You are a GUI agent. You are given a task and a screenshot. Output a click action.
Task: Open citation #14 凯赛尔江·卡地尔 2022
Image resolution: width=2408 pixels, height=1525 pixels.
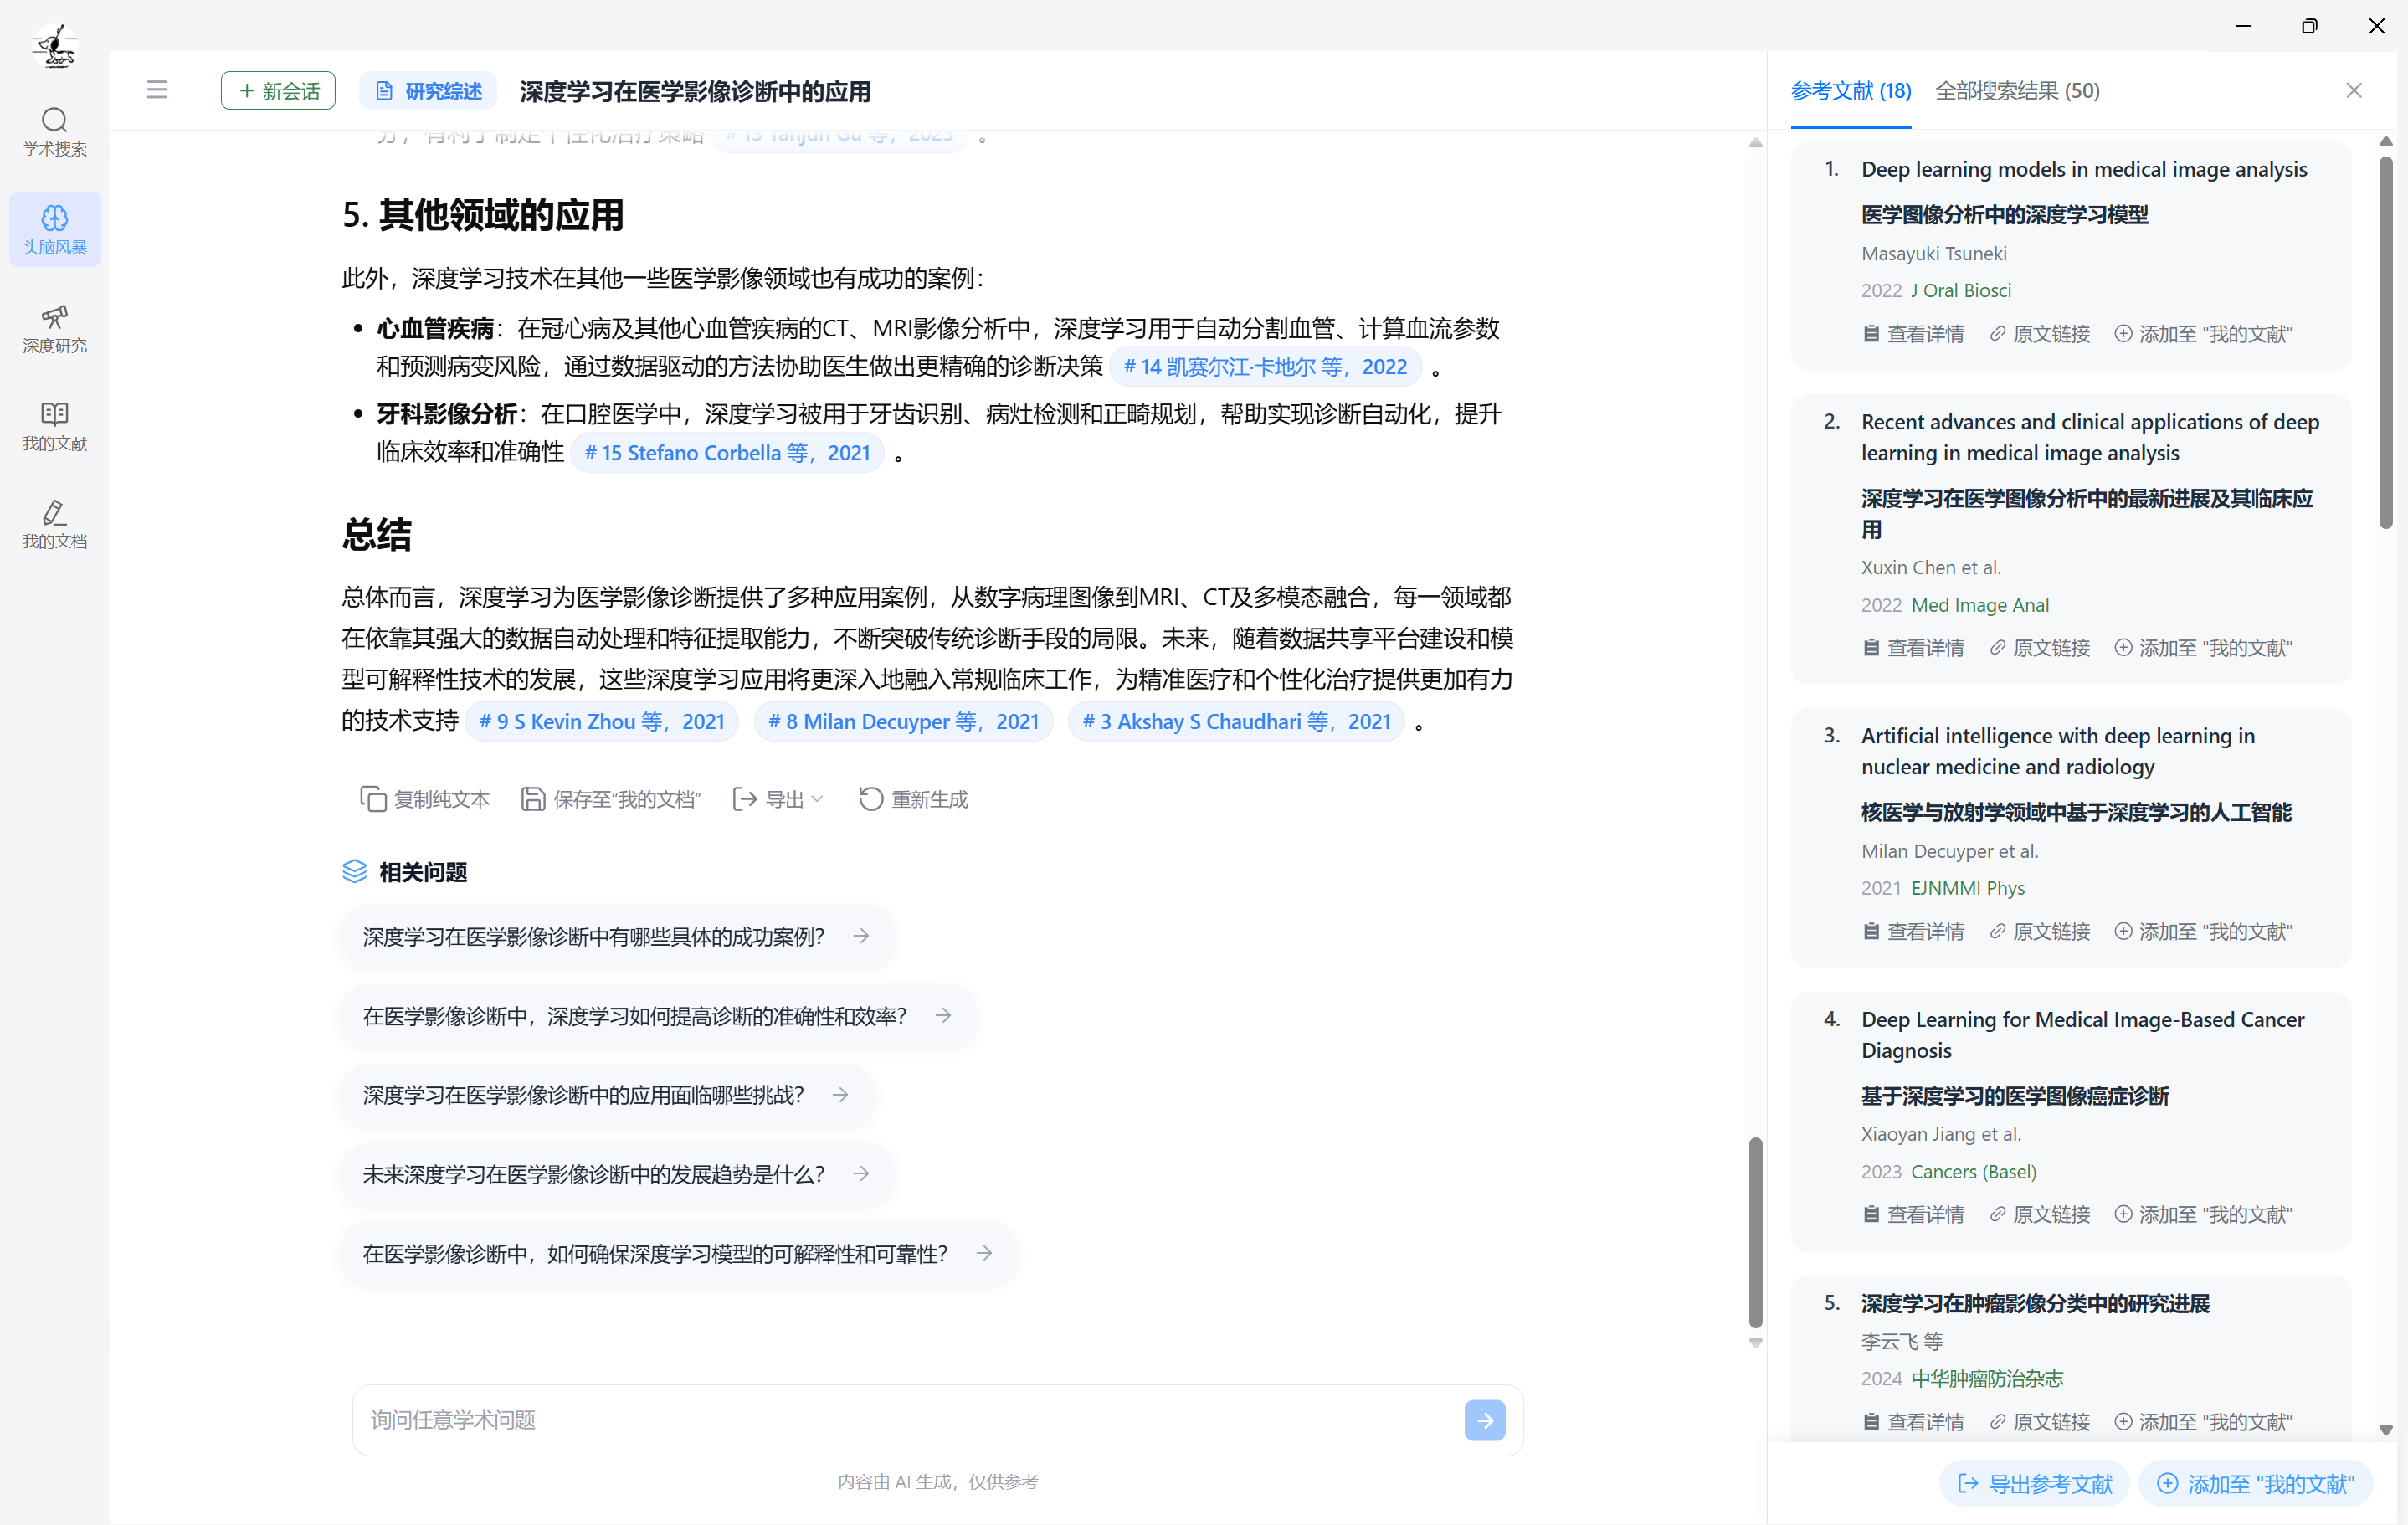pos(1265,367)
